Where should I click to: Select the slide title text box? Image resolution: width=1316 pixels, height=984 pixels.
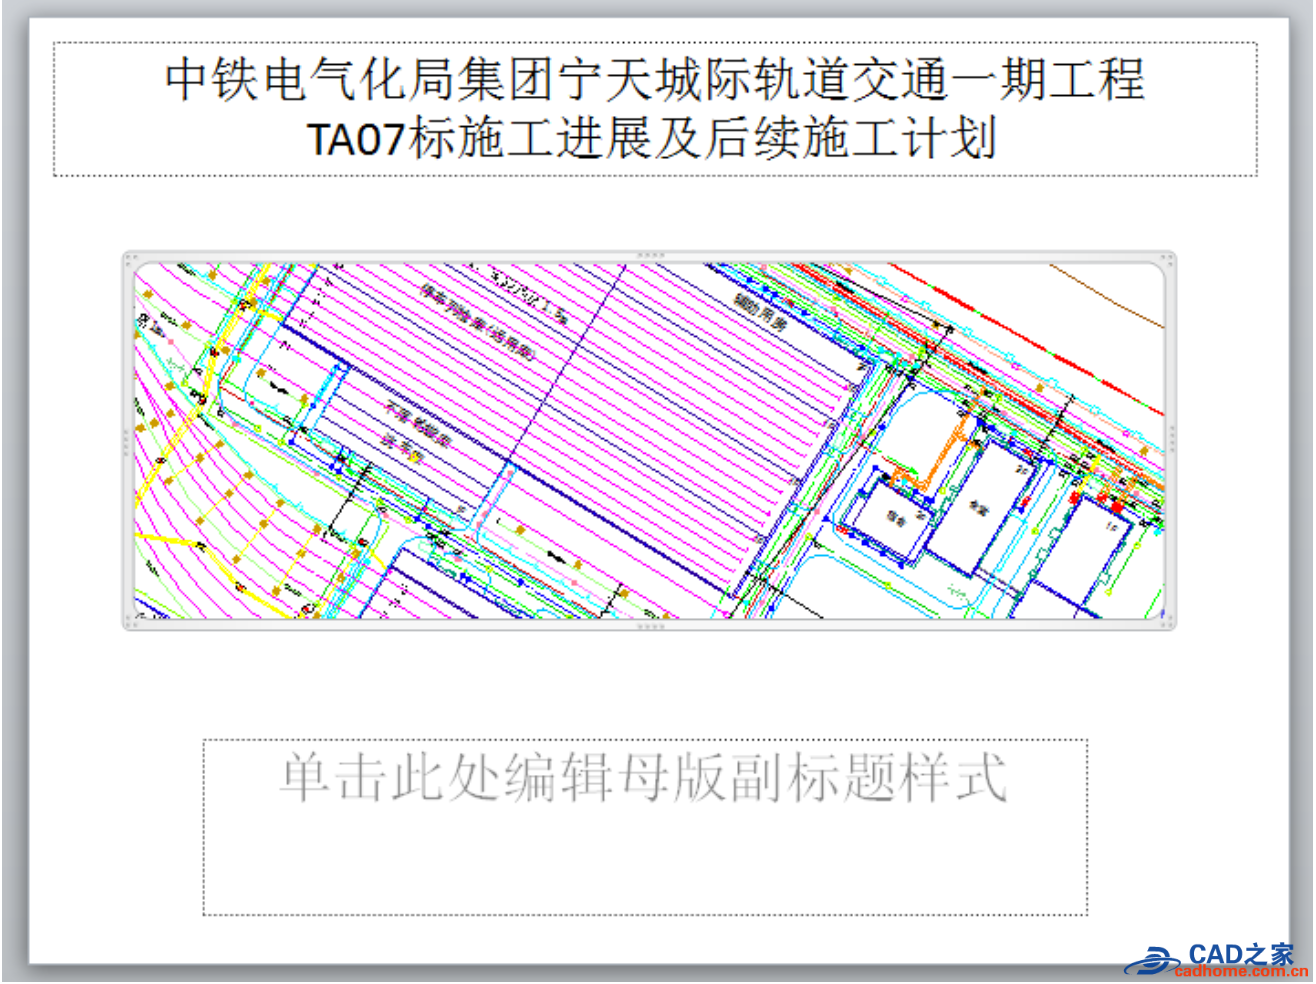[655, 109]
